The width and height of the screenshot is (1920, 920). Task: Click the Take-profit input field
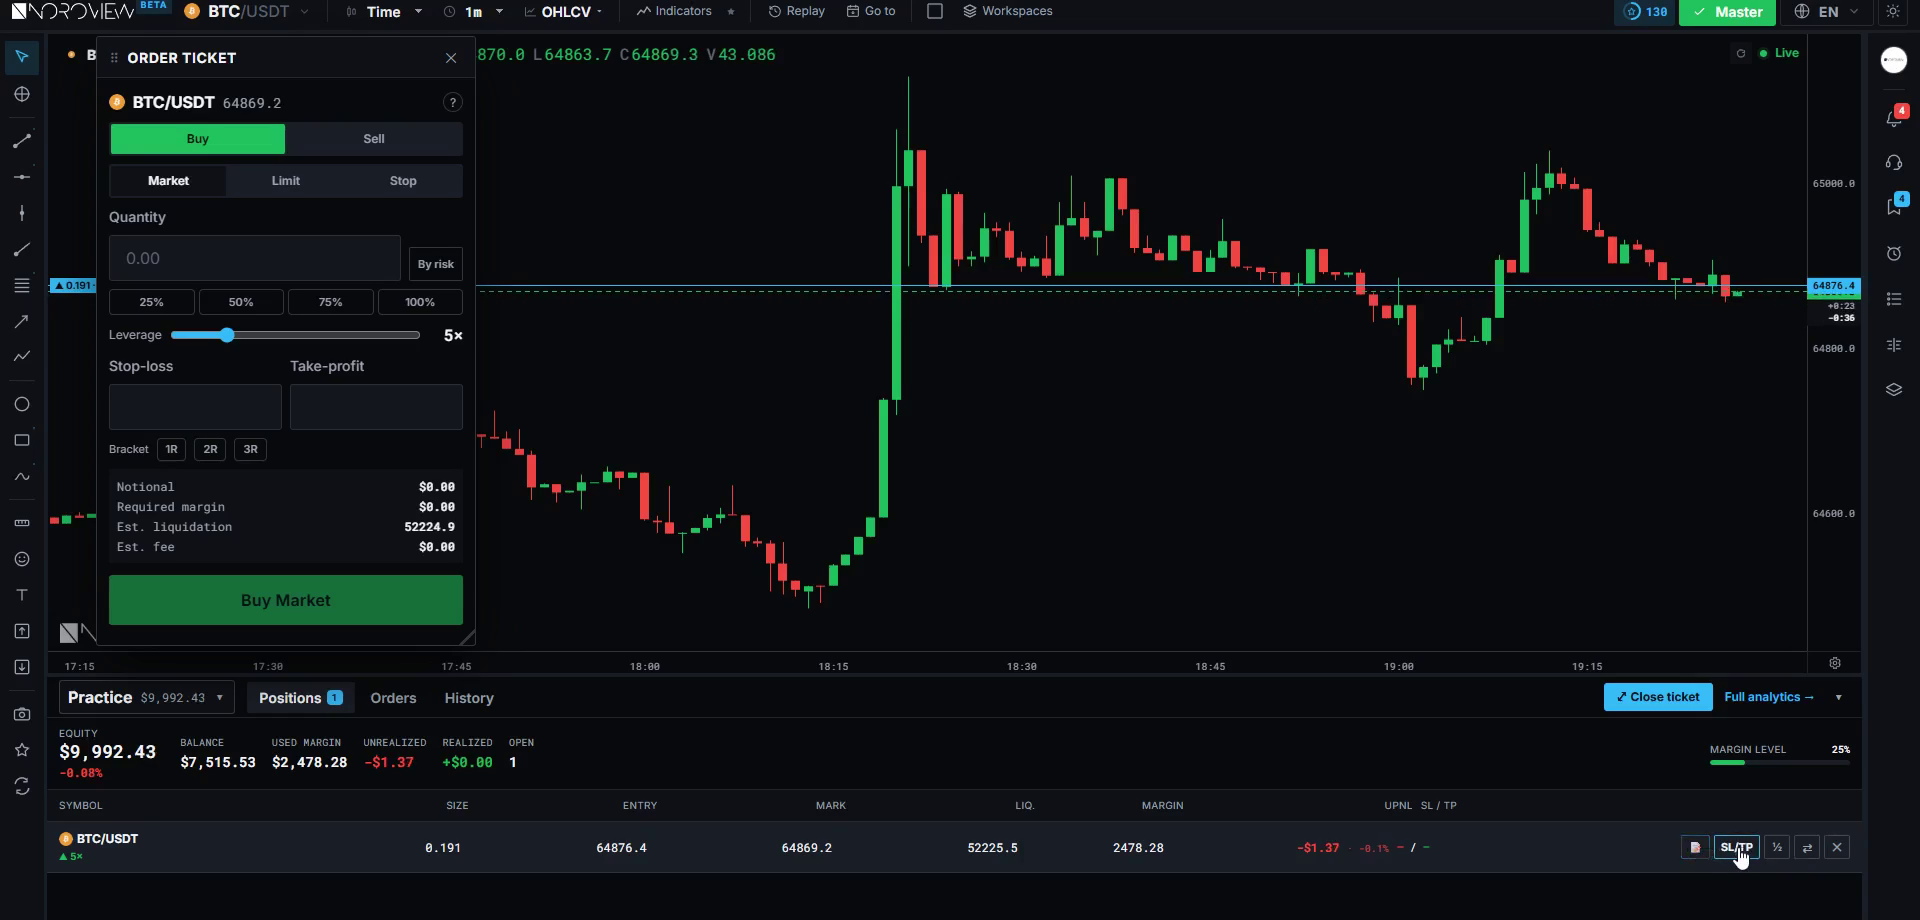pyautogui.click(x=376, y=407)
